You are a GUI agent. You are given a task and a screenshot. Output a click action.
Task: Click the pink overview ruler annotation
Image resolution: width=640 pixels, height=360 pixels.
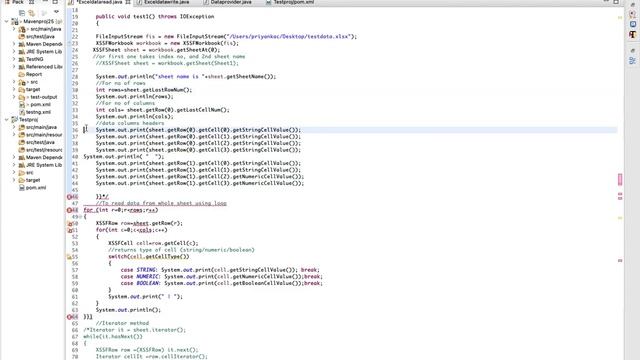click(620, 179)
